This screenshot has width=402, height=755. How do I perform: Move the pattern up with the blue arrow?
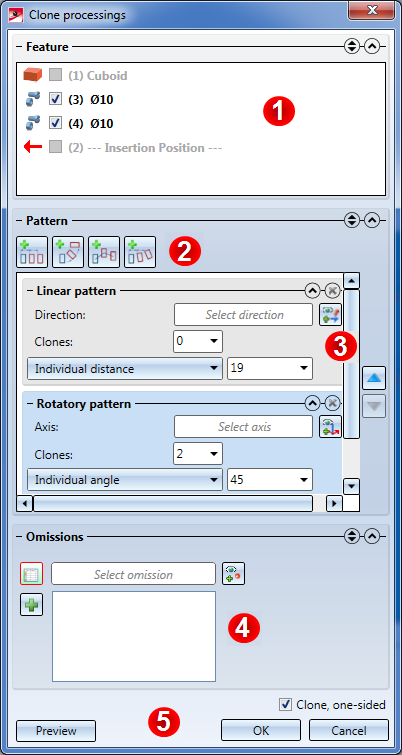374,378
